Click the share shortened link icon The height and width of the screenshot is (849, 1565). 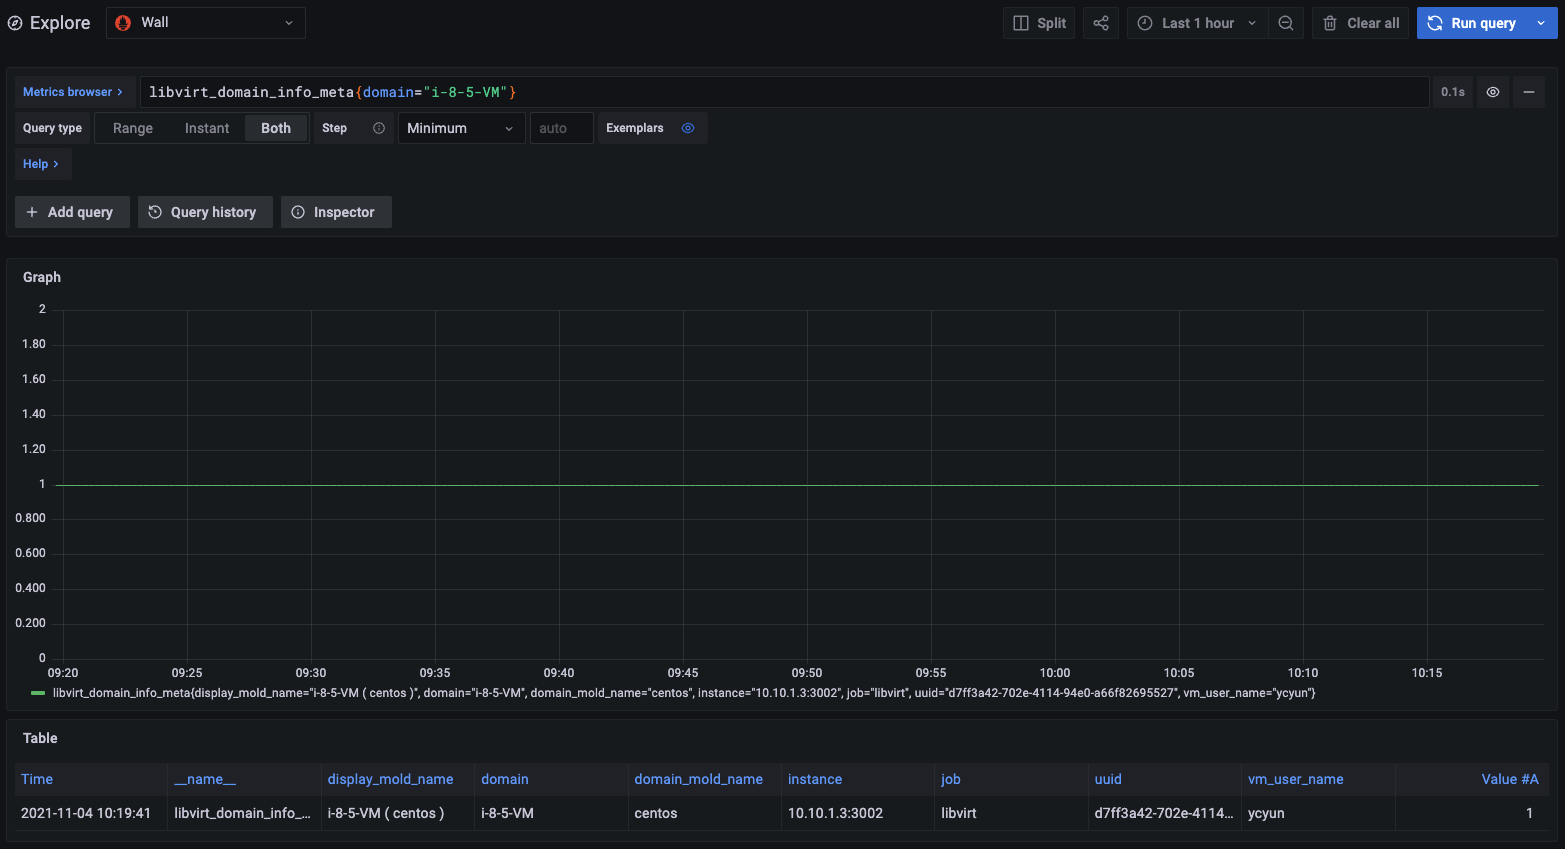[x=1100, y=23]
